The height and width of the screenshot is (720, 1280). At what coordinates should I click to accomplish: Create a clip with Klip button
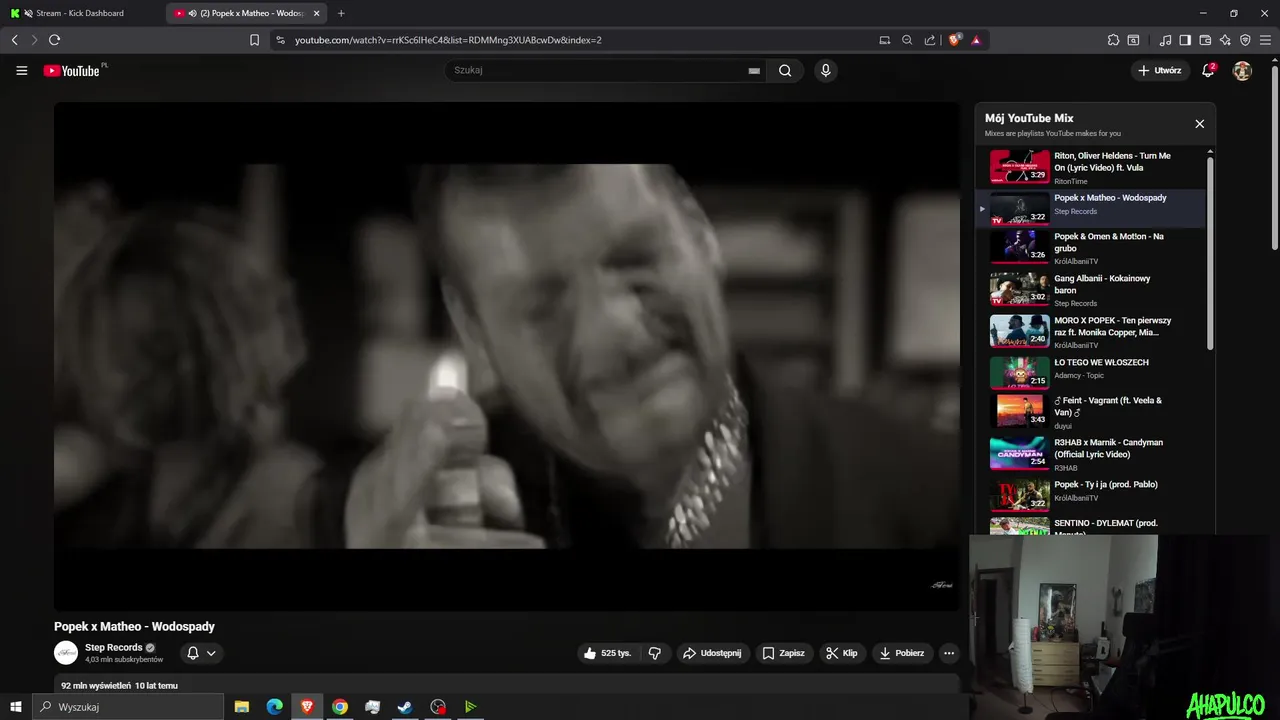841,653
